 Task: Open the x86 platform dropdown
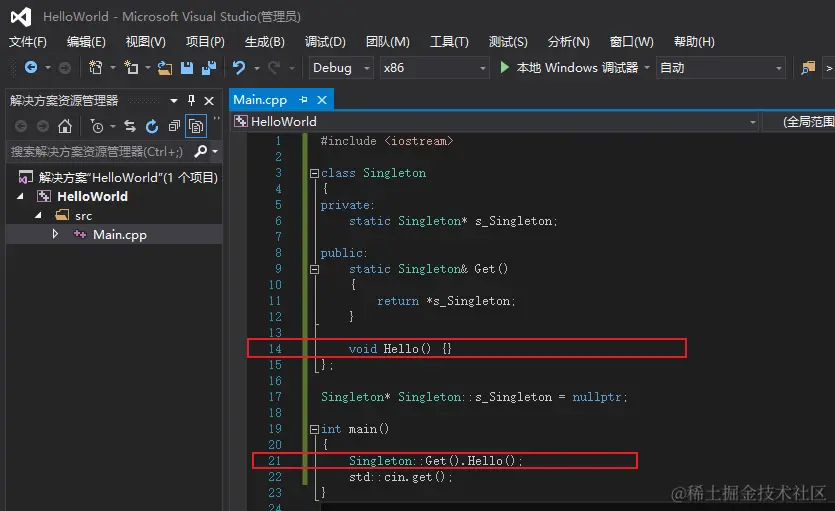point(435,68)
